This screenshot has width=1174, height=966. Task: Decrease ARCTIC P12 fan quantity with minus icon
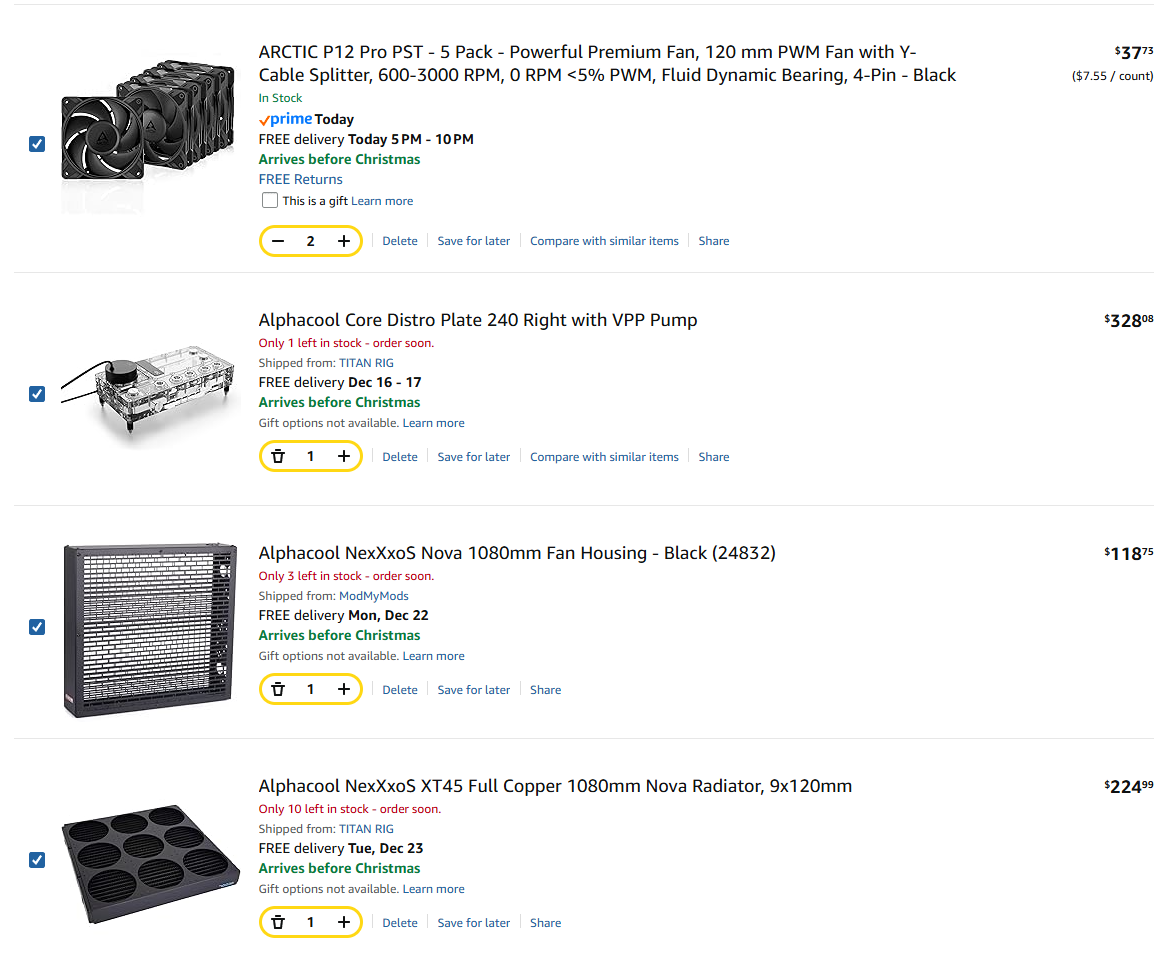tap(279, 241)
